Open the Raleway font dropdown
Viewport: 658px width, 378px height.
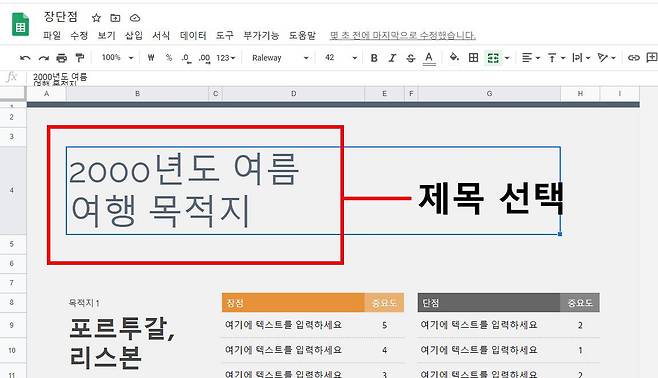pyautogui.click(x=280, y=58)
